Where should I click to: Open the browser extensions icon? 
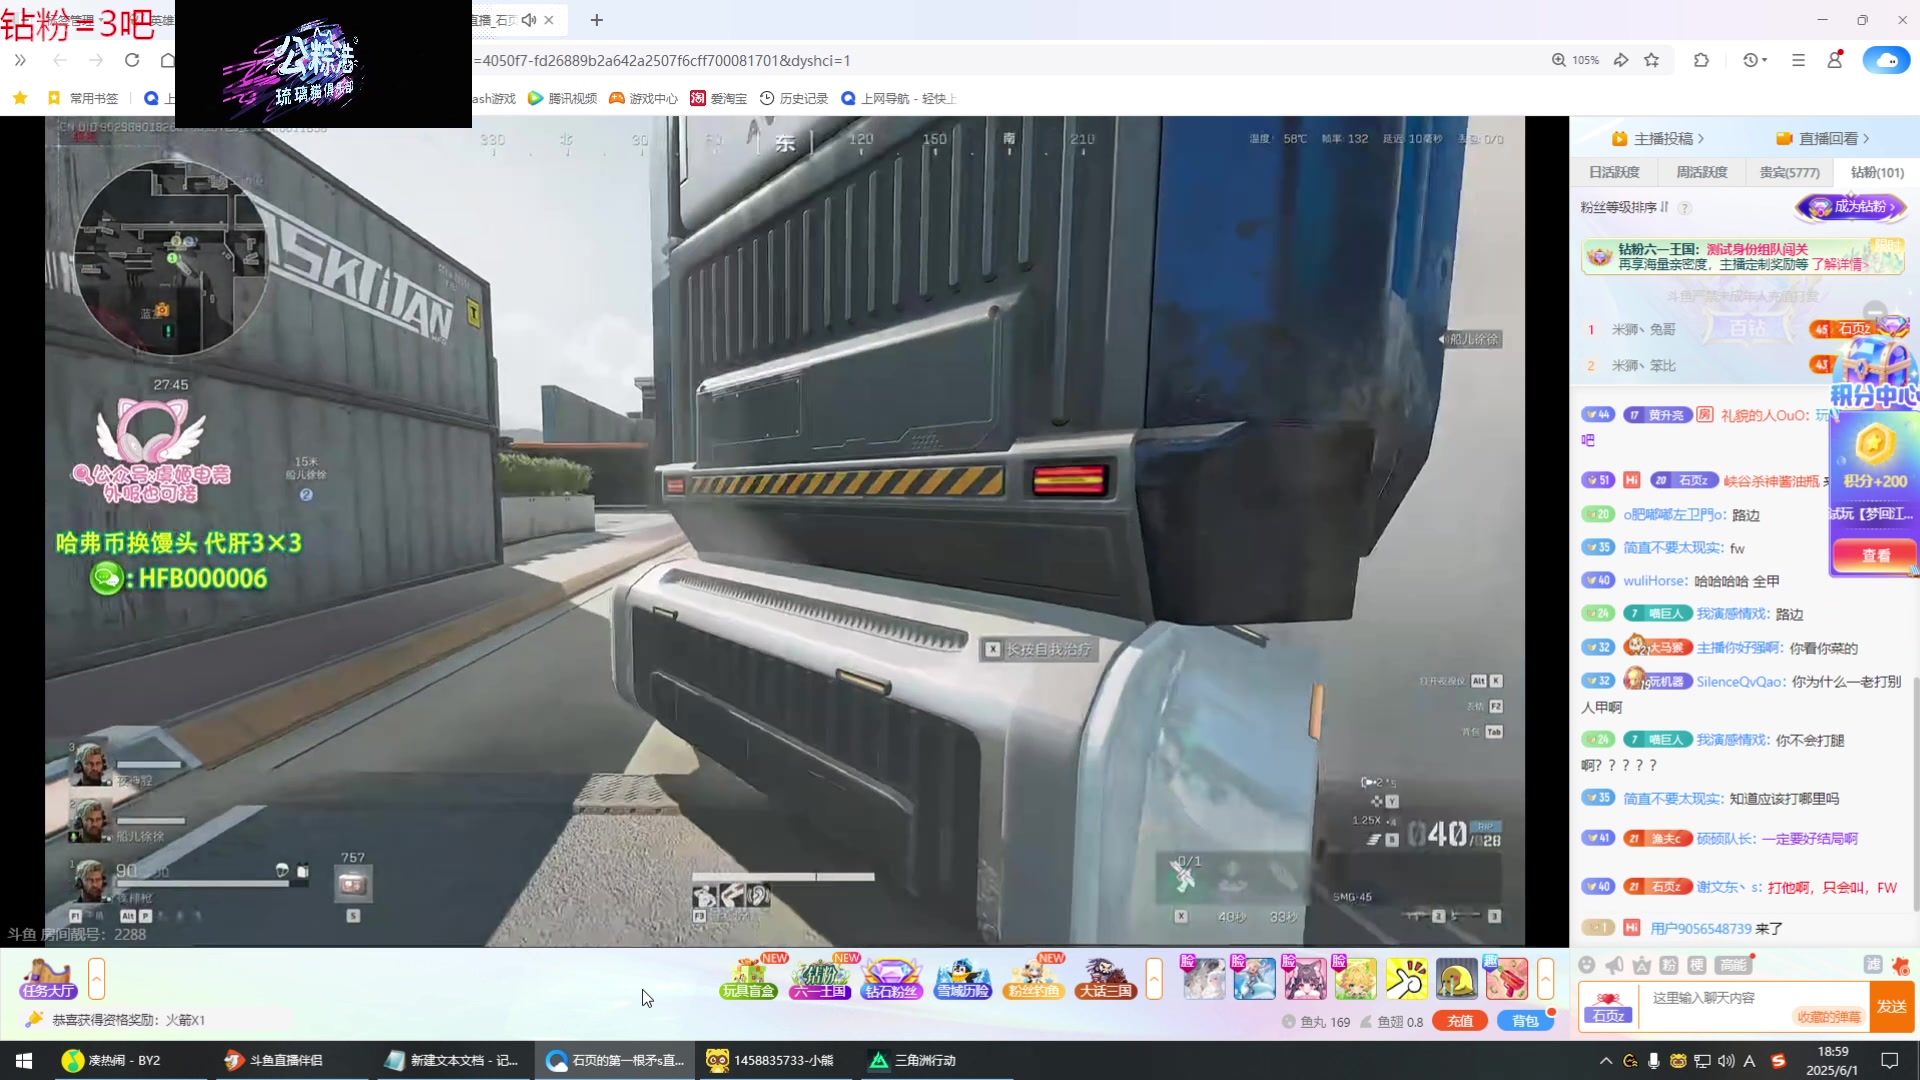coord(1701,60)
